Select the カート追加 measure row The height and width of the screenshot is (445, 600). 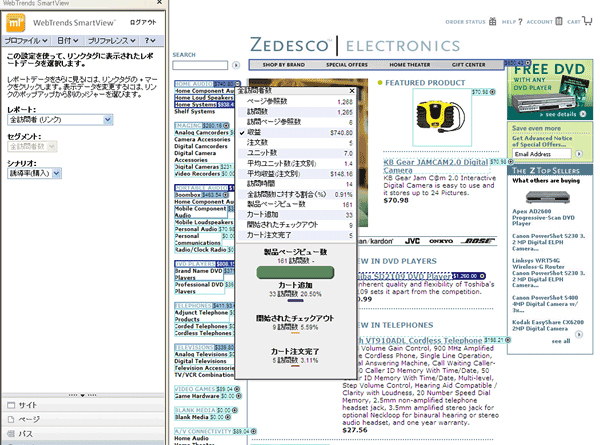tap(296, 215)
